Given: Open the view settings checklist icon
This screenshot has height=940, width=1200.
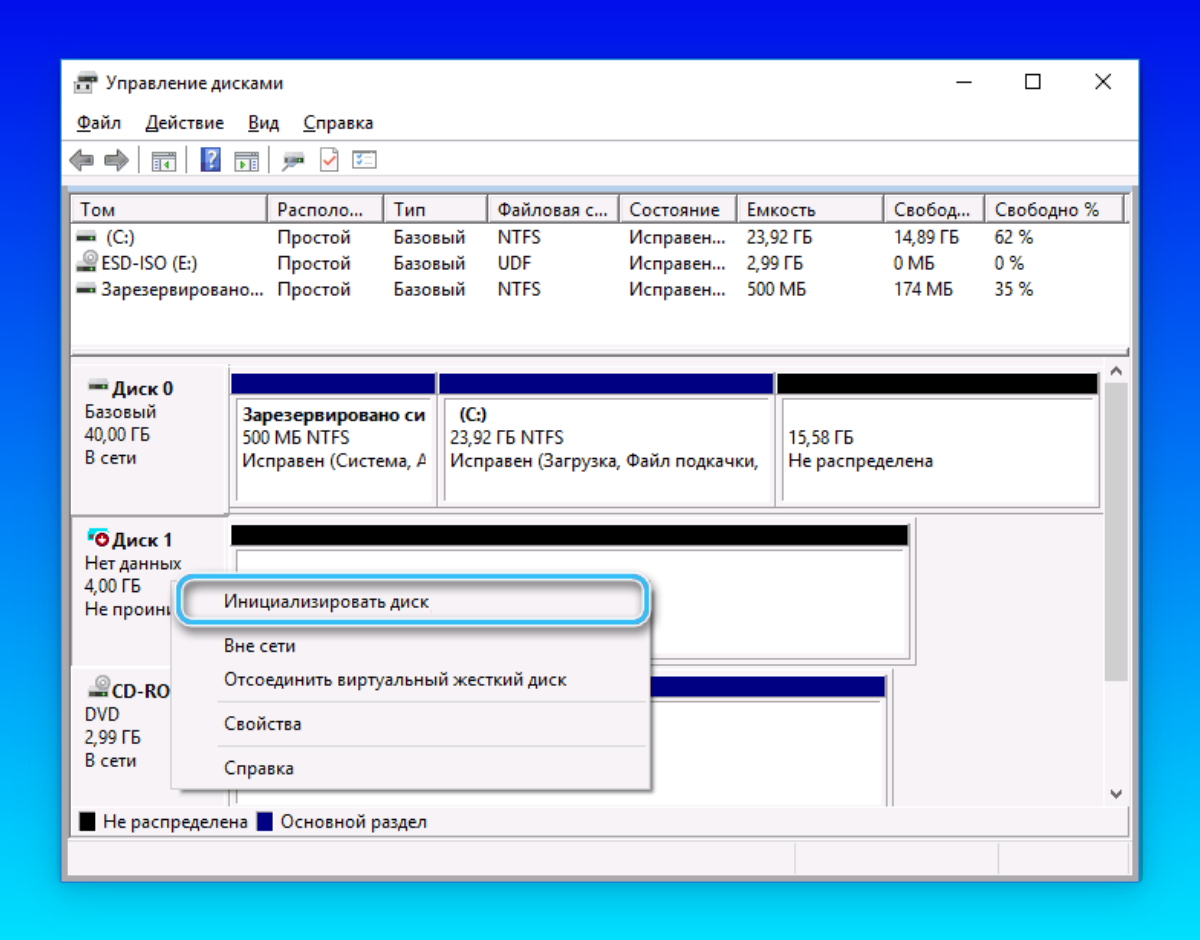Looking at the screenshot, I should tap(364, 160).
